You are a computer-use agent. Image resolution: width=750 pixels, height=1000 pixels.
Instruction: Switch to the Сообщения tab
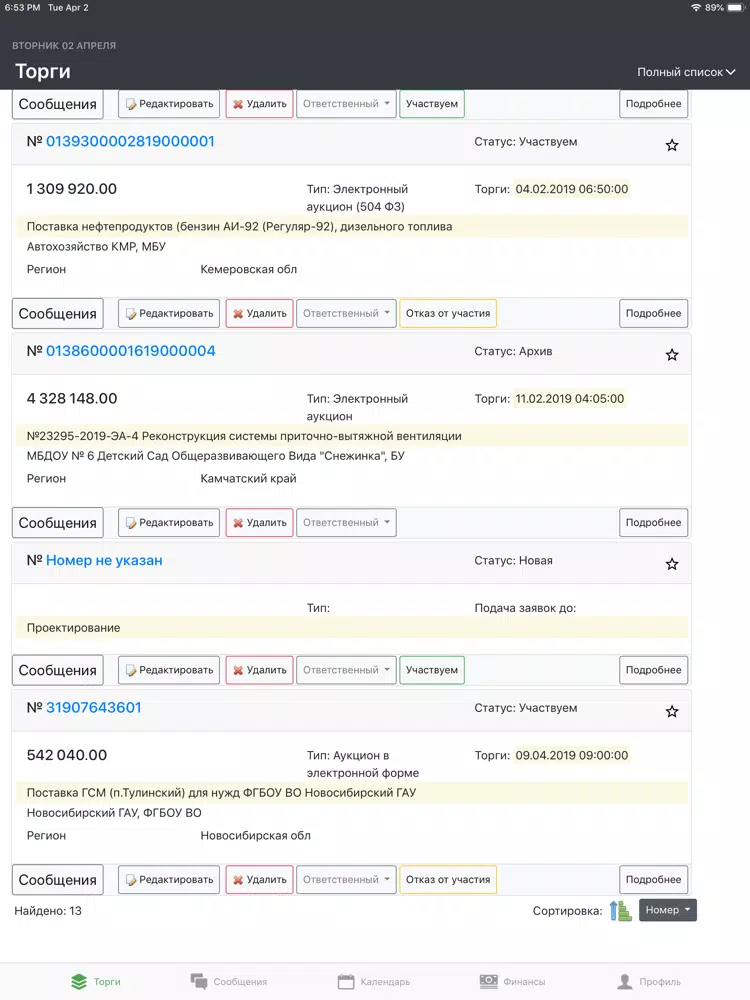point(229,982)
